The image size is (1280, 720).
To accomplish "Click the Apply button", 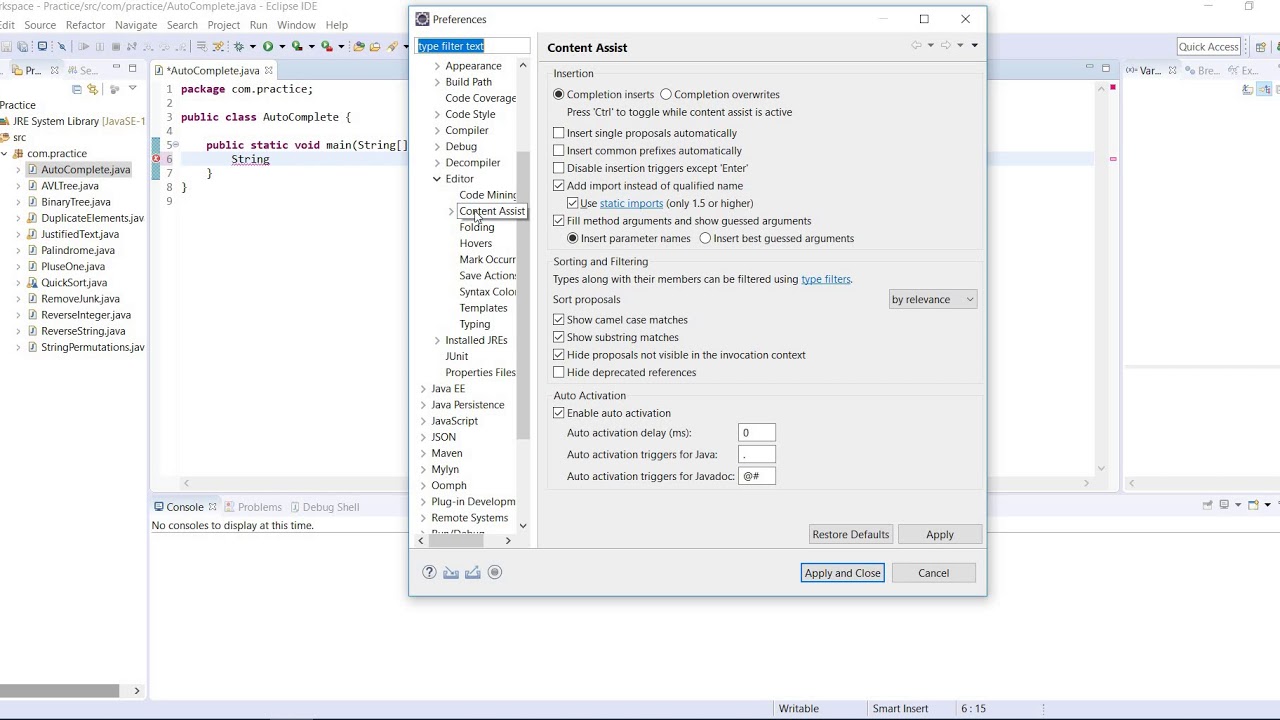I will point(940,534).
